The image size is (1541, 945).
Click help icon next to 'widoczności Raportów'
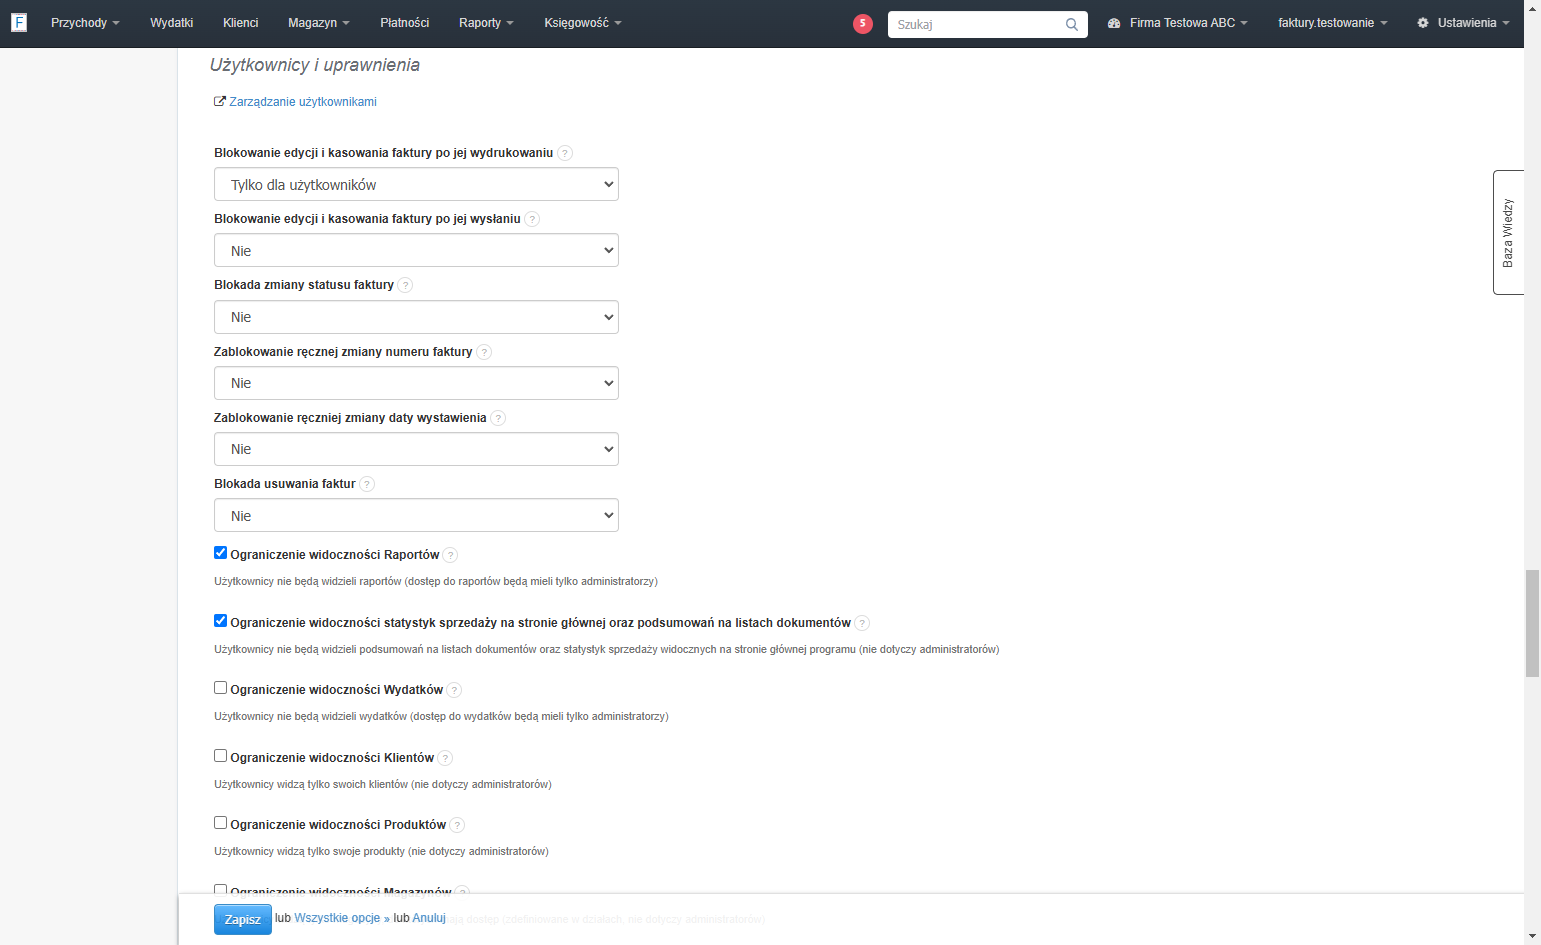[x=450, y=555]
